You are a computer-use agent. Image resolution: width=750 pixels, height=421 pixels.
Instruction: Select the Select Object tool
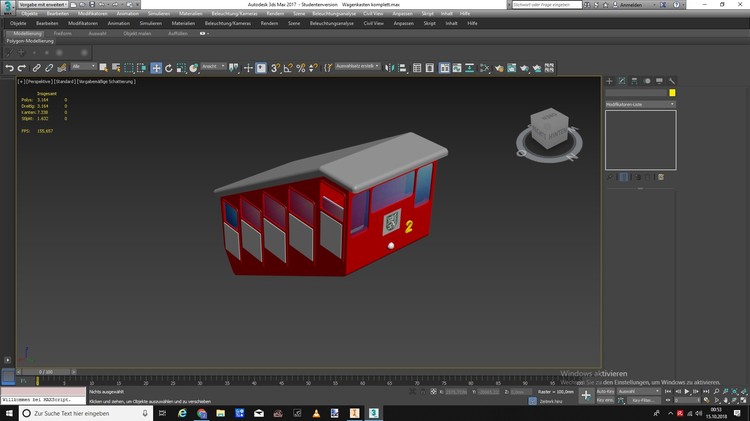(103, 68)
